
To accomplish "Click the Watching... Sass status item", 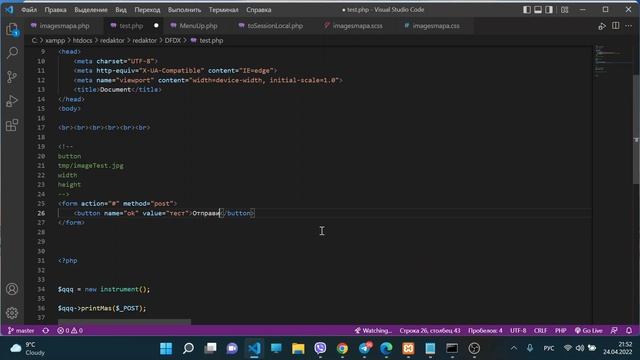I will pos(373,331).
